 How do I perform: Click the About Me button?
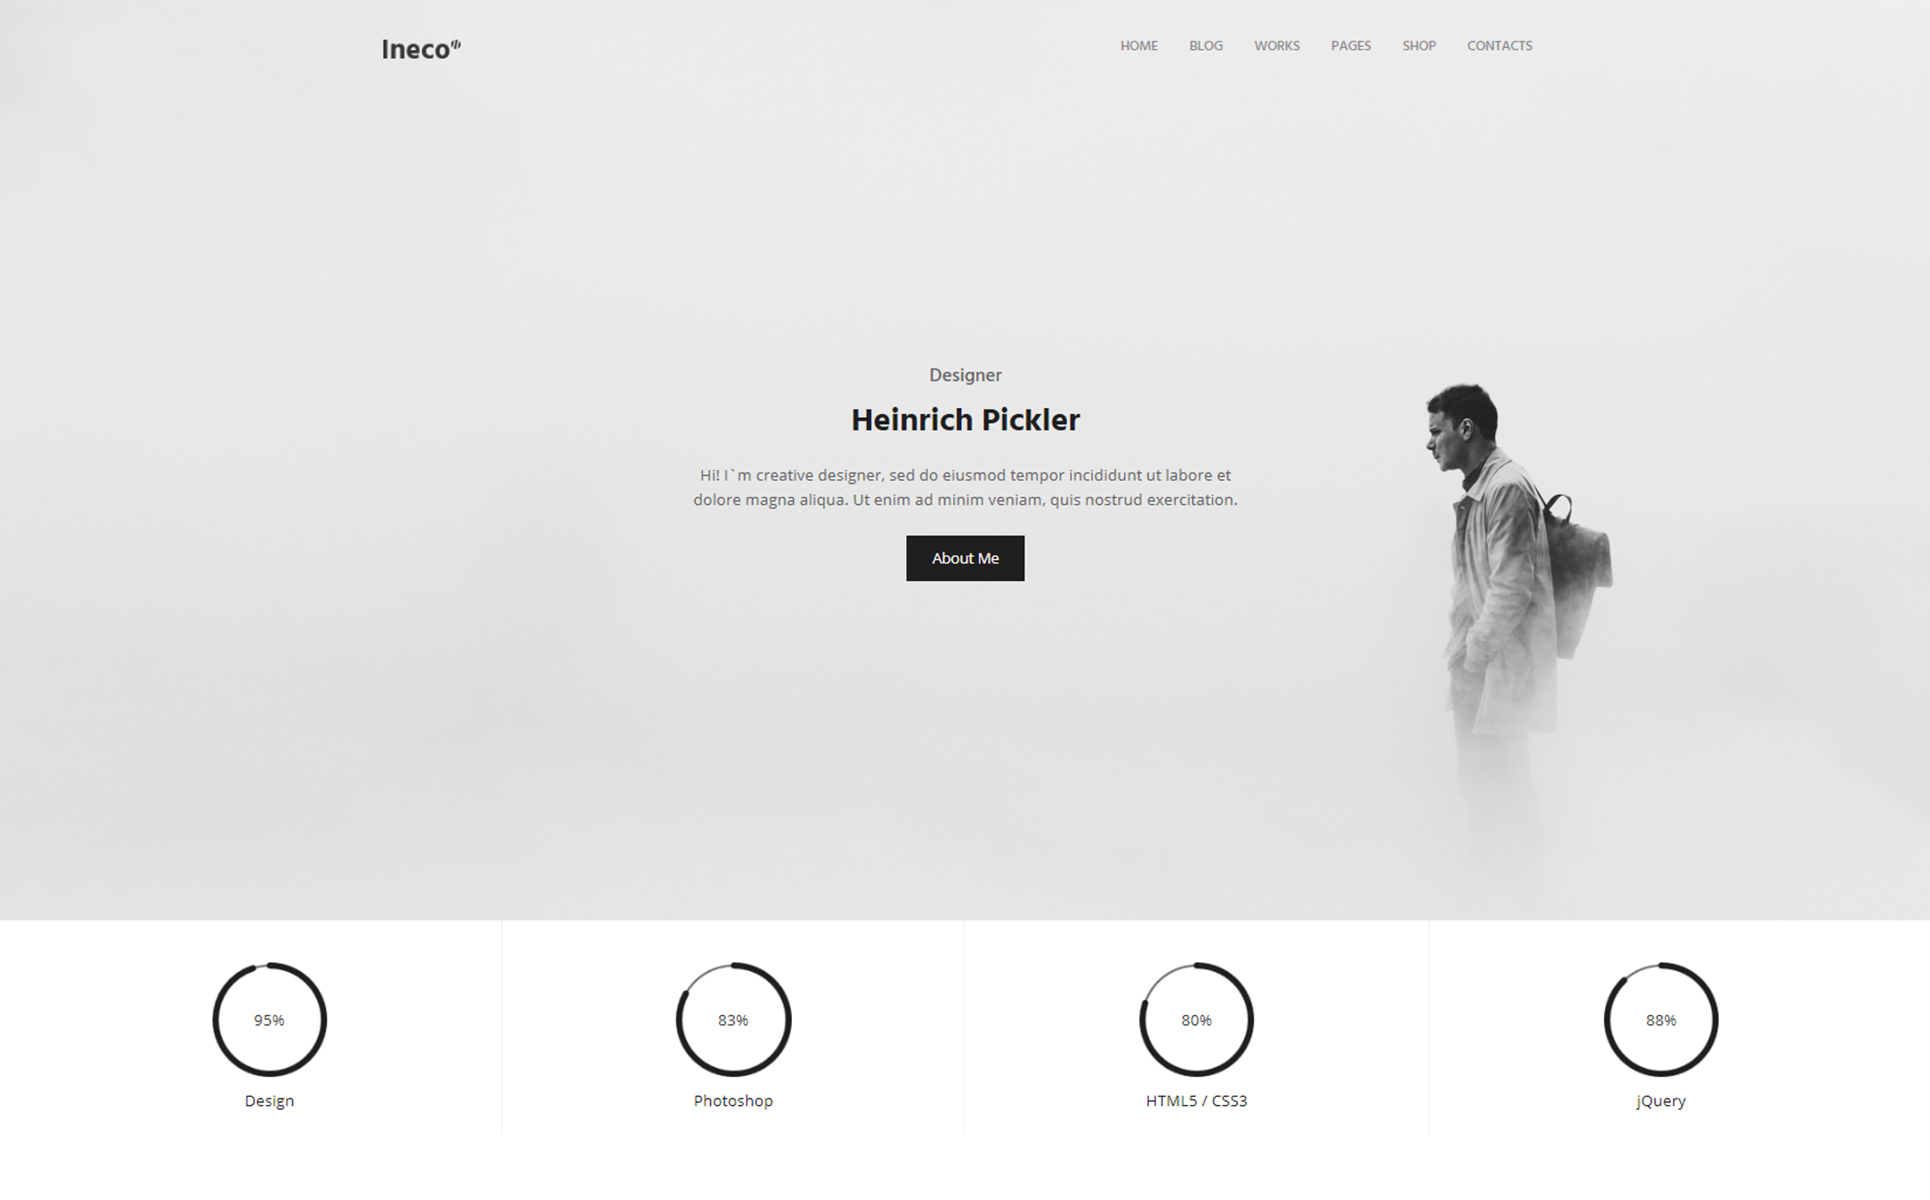pos(964,557)
